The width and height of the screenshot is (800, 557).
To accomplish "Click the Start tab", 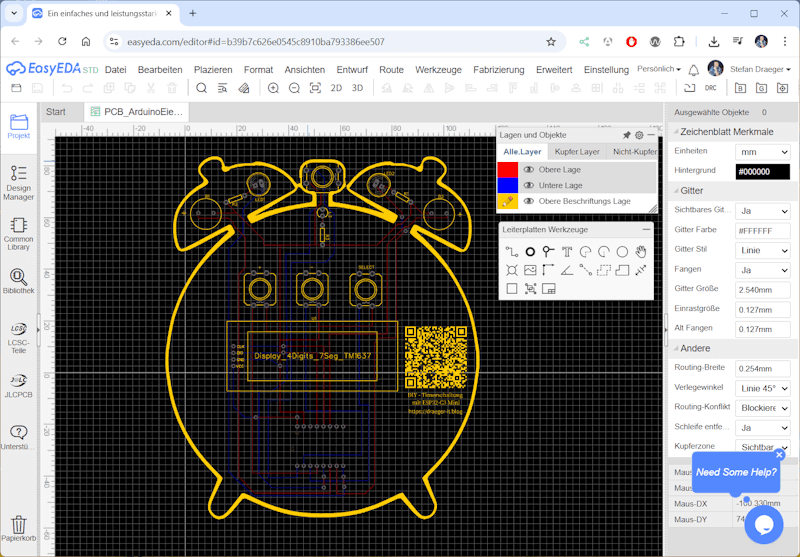I will (56, 112).
